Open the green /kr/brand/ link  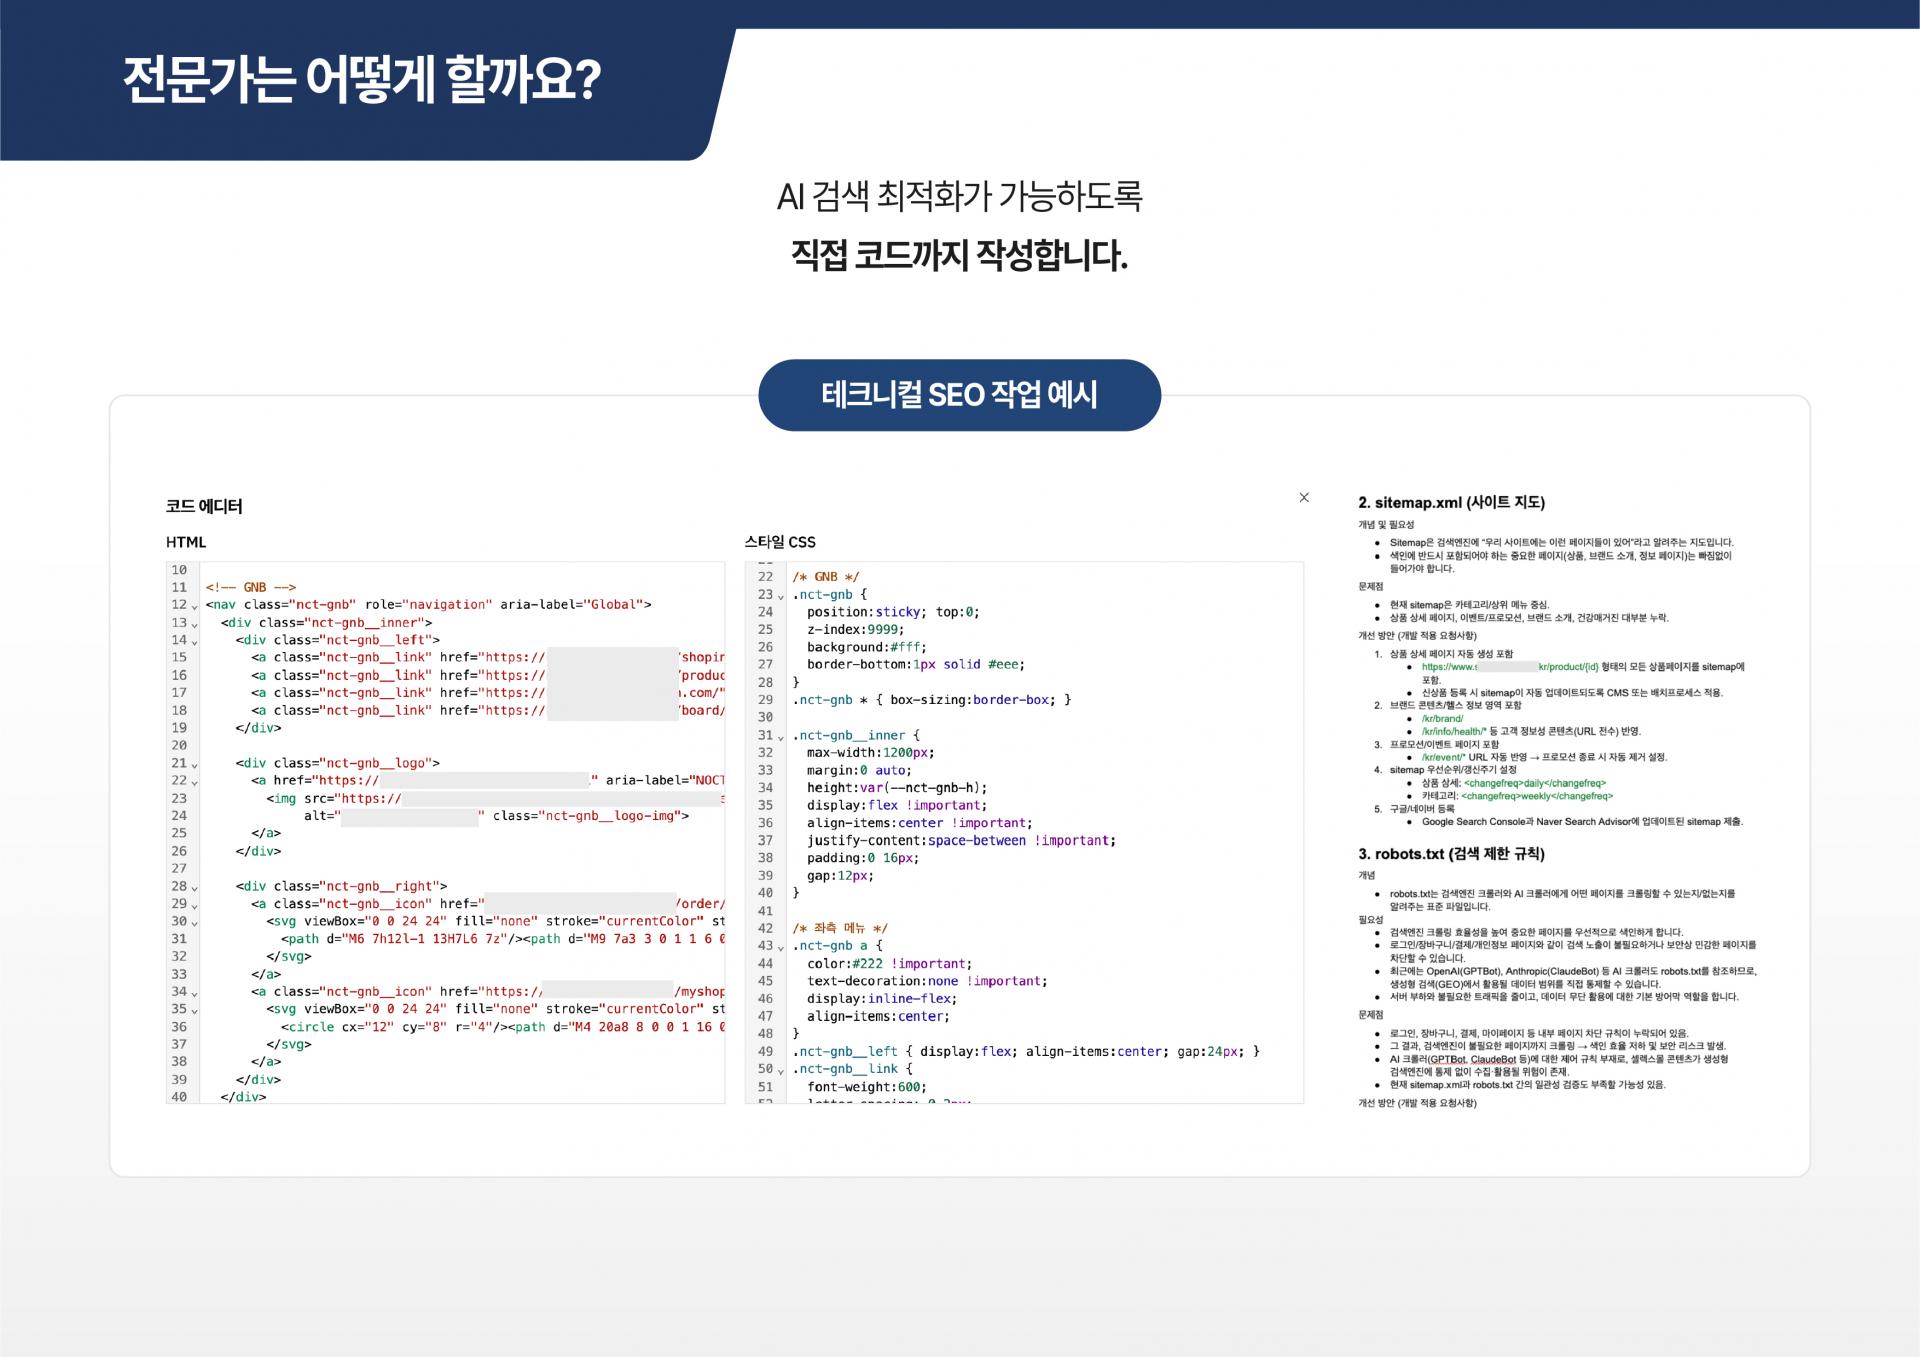pyautogui.click(x=1442, y=718)
